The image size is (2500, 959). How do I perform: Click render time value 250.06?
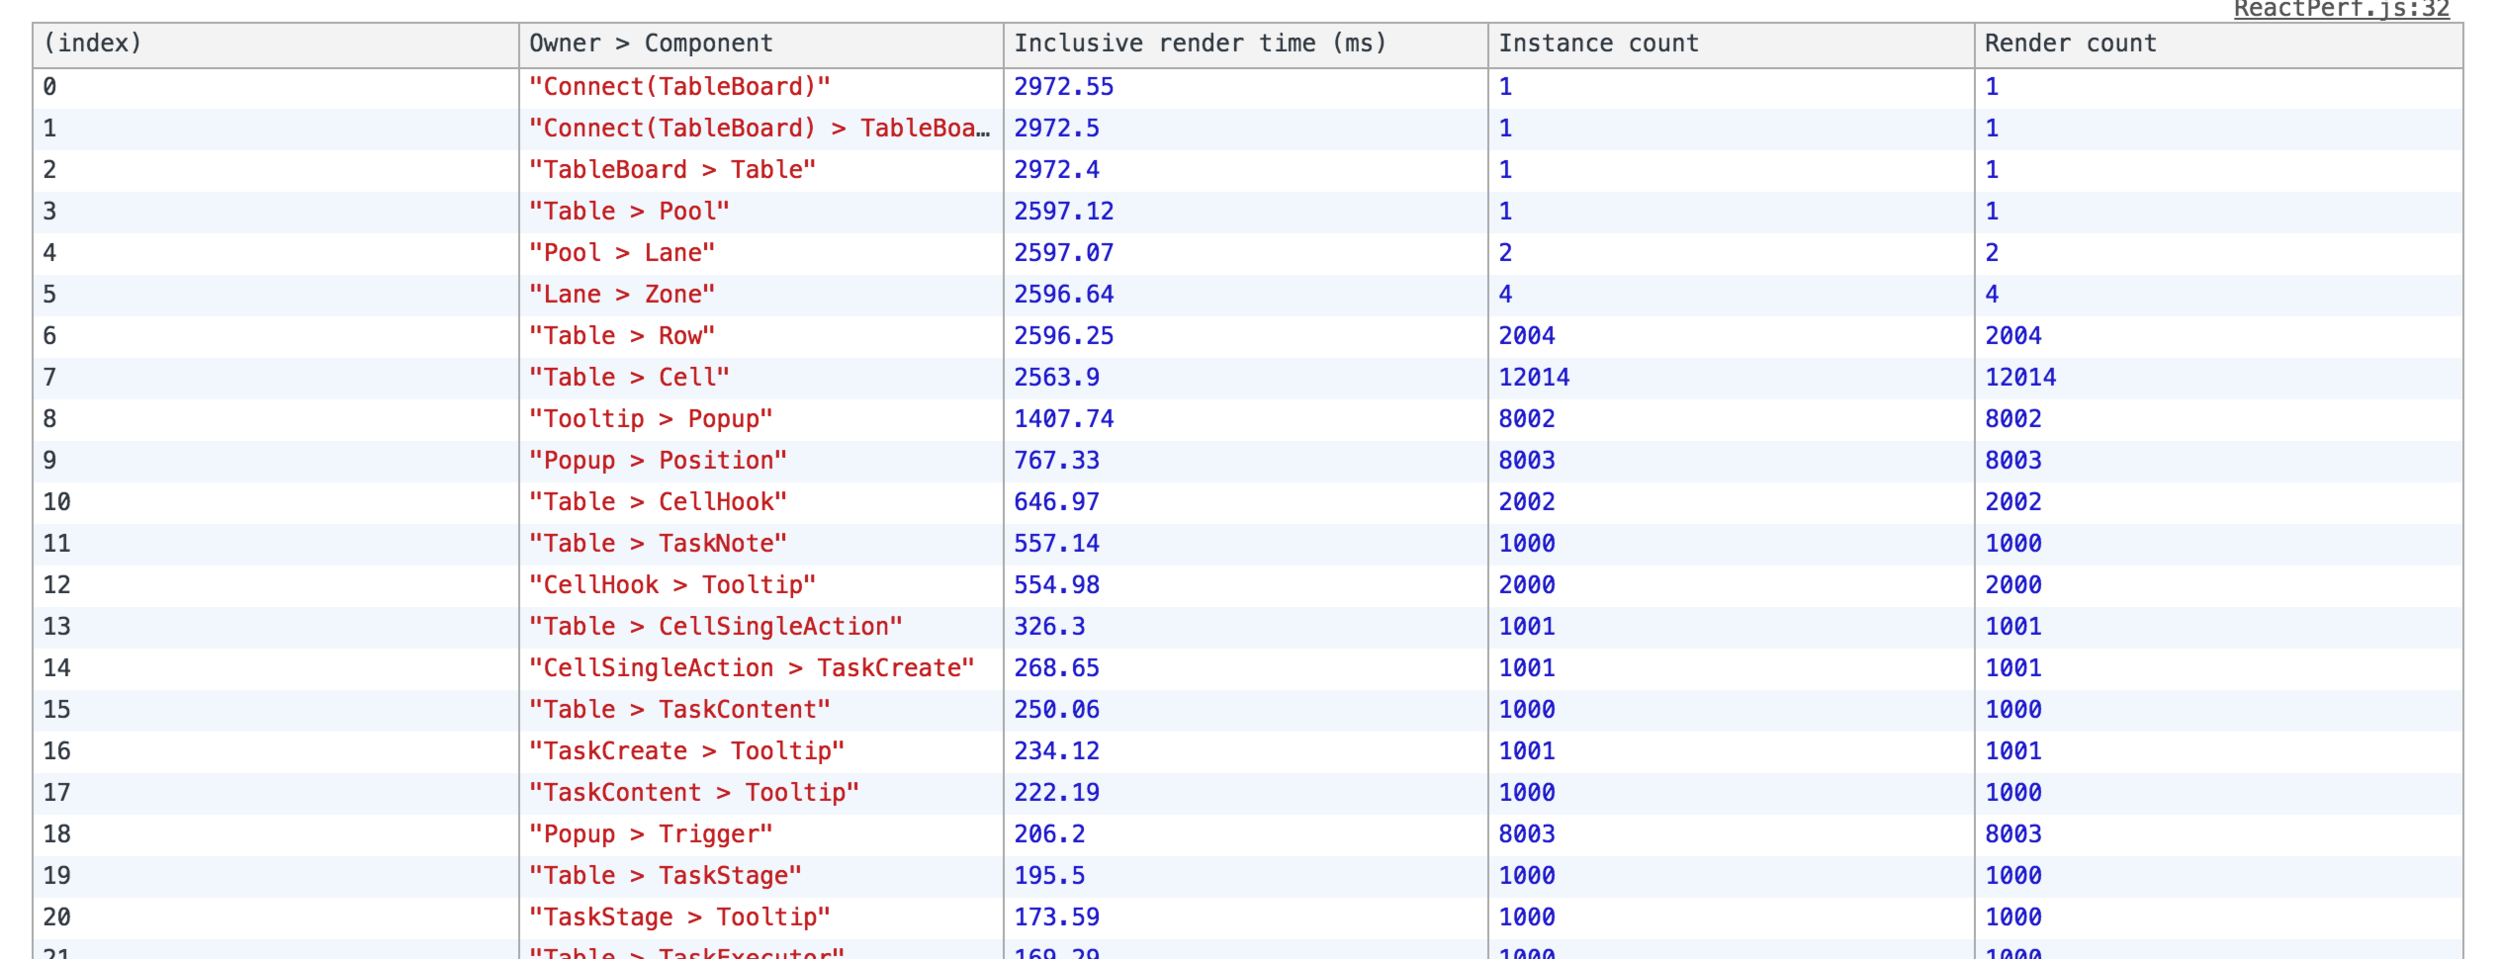click(1057, 710)
